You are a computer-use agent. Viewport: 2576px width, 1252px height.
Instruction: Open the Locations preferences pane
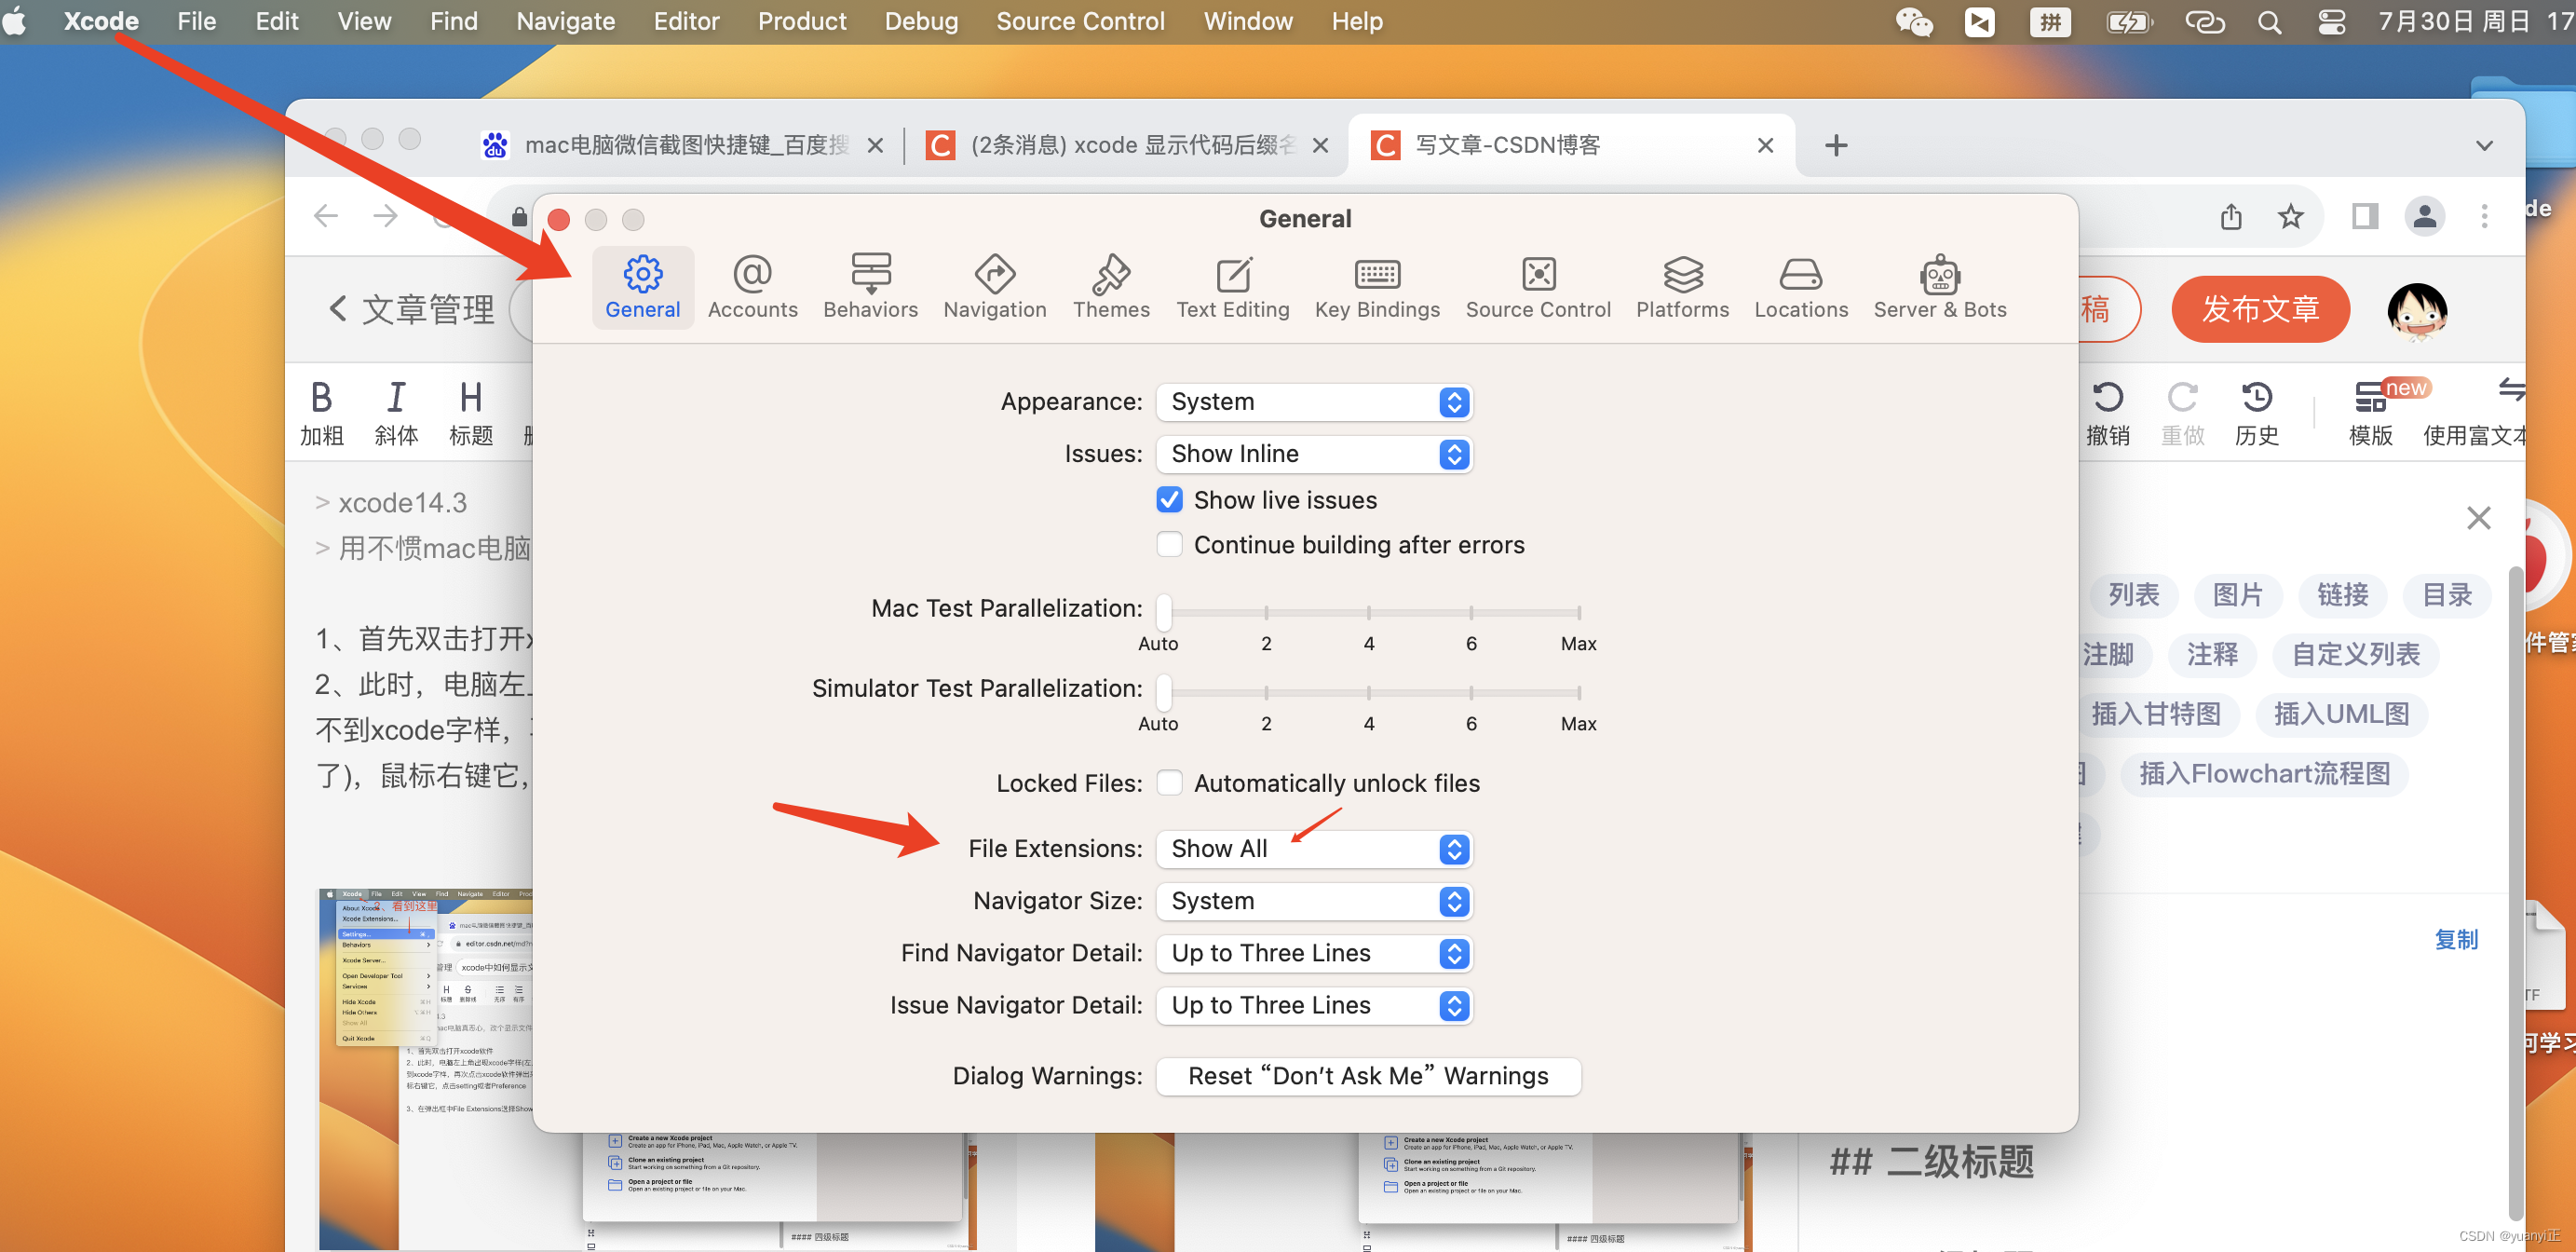[x=1800, y=286]
